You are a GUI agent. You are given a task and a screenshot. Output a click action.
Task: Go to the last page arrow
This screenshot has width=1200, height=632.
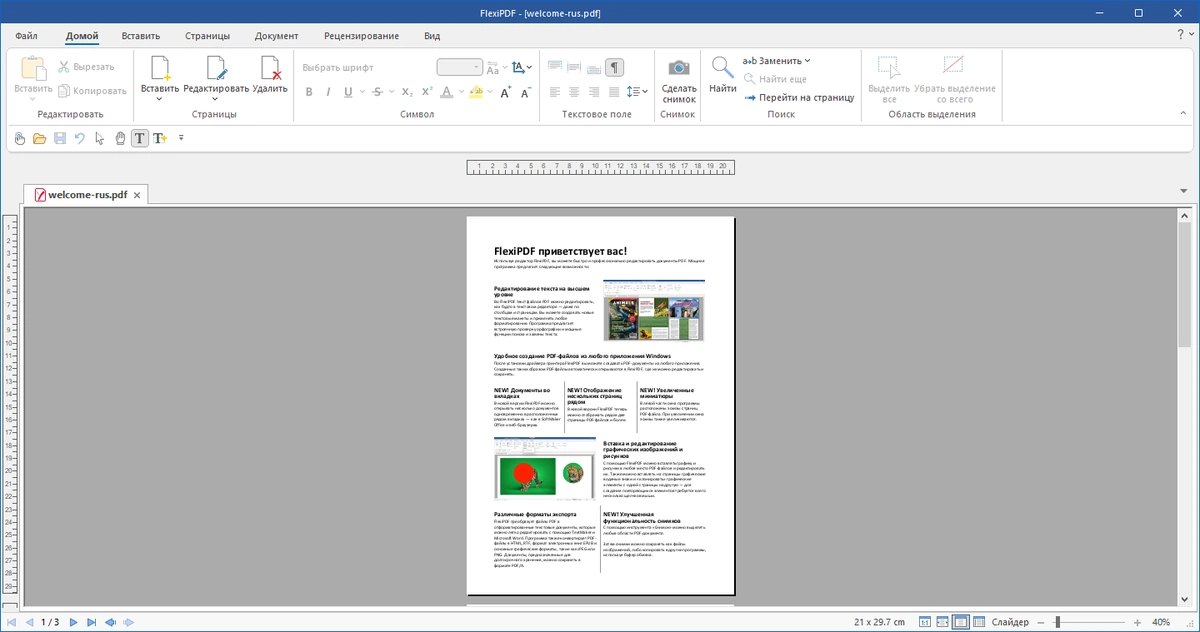(x=92, y=622)
